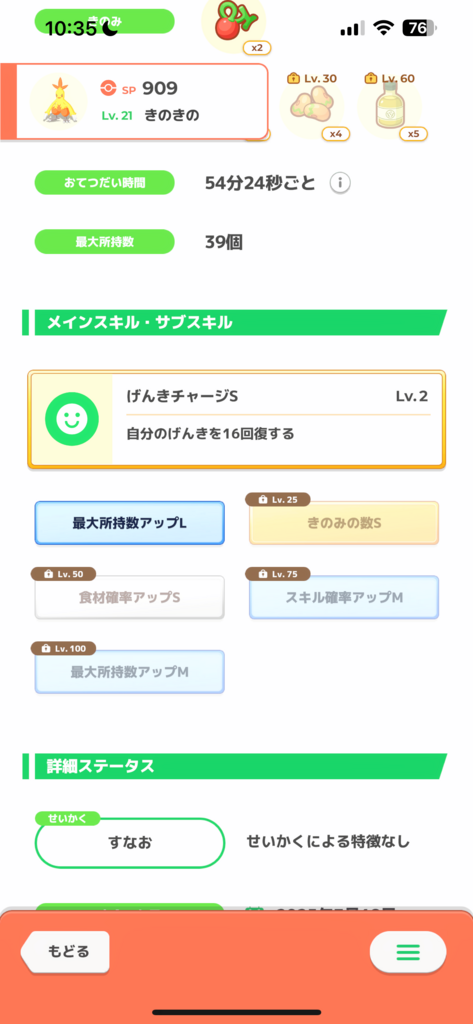Screen dimensions: 473x1024
Task: Select the 最大所持数アップL sub skill
Action: point(129,522)
